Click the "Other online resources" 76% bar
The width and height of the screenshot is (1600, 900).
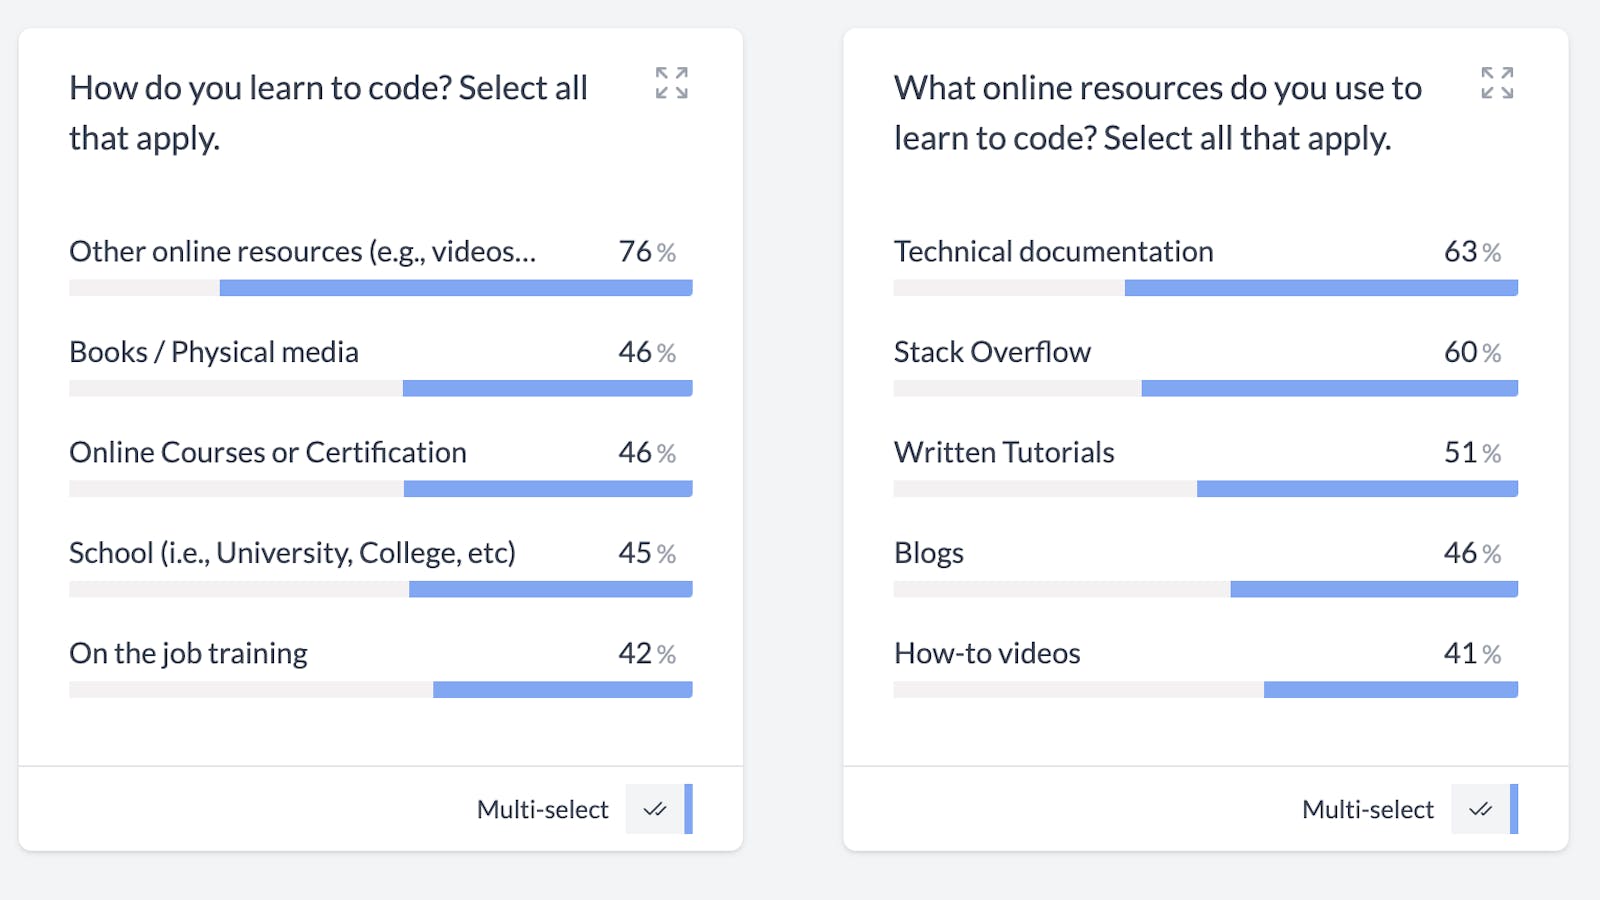tap(456, 288)
